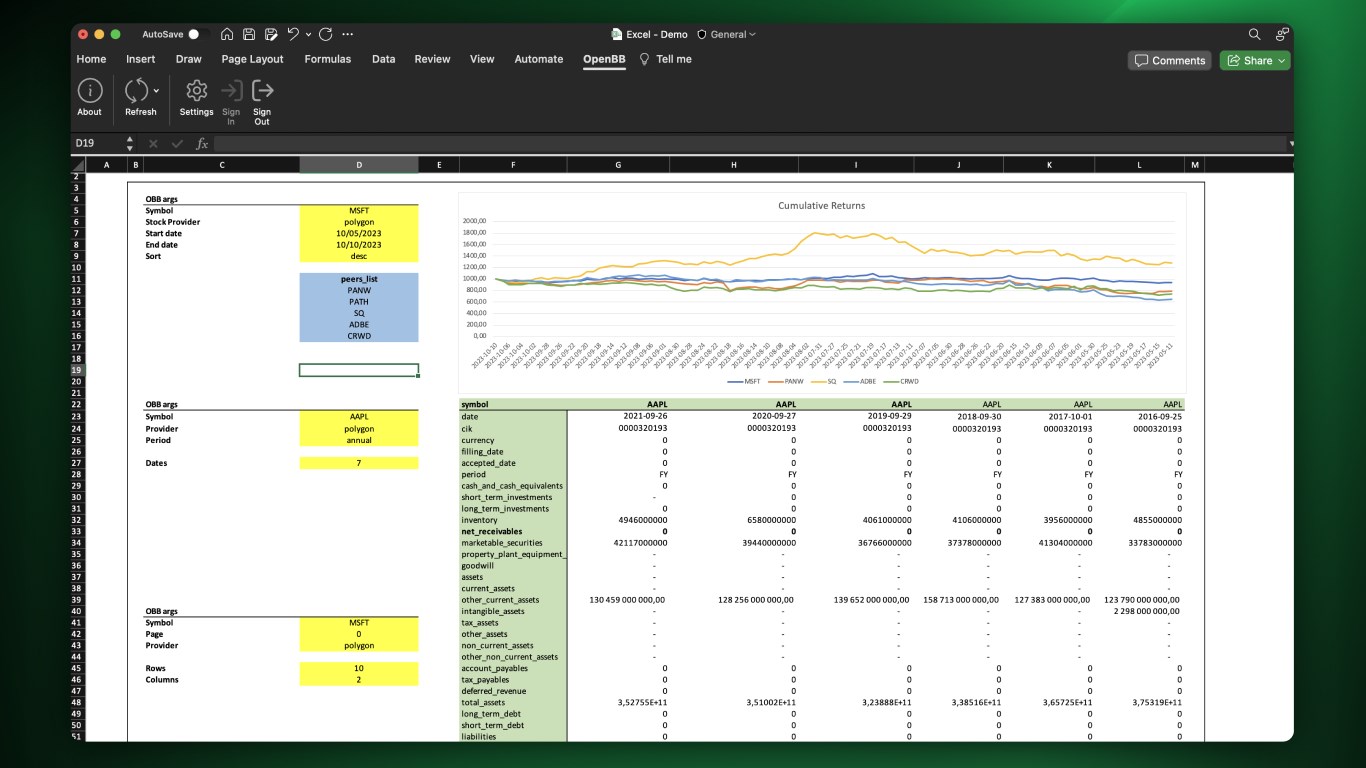The height and width of the screenshot is (768, 1366).
Task: Click the SQ legend entry in chart
Action: coord(825,381)
